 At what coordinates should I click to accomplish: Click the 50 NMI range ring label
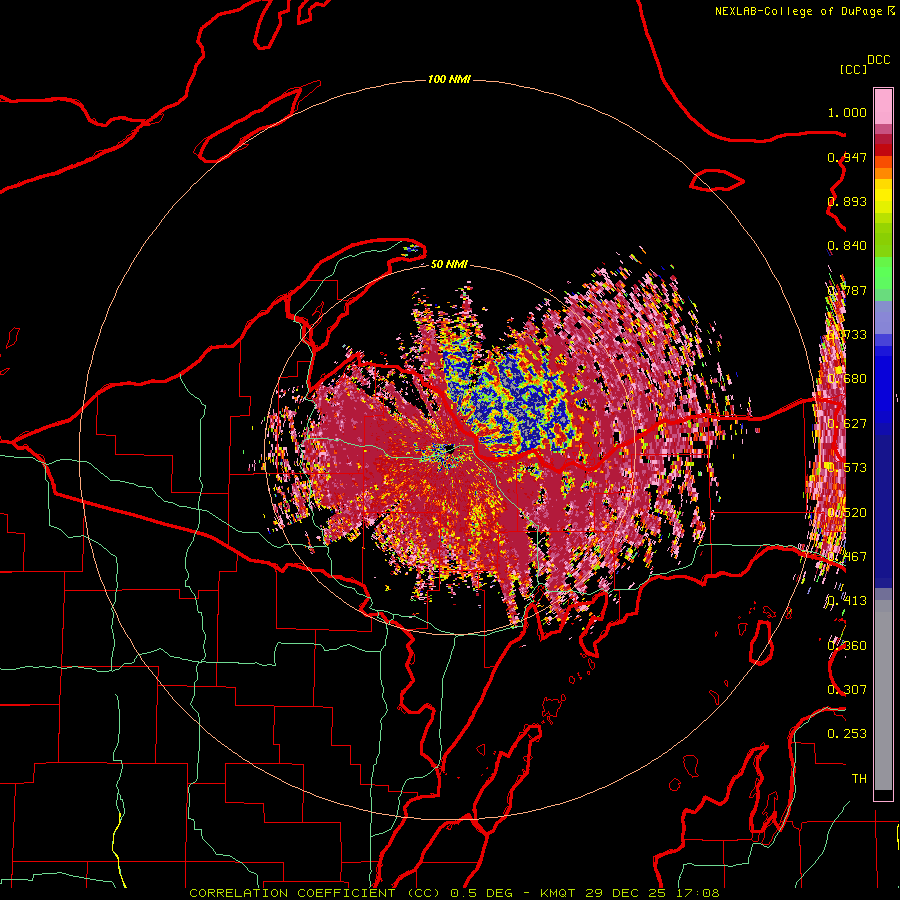click(x=449, y=264)
